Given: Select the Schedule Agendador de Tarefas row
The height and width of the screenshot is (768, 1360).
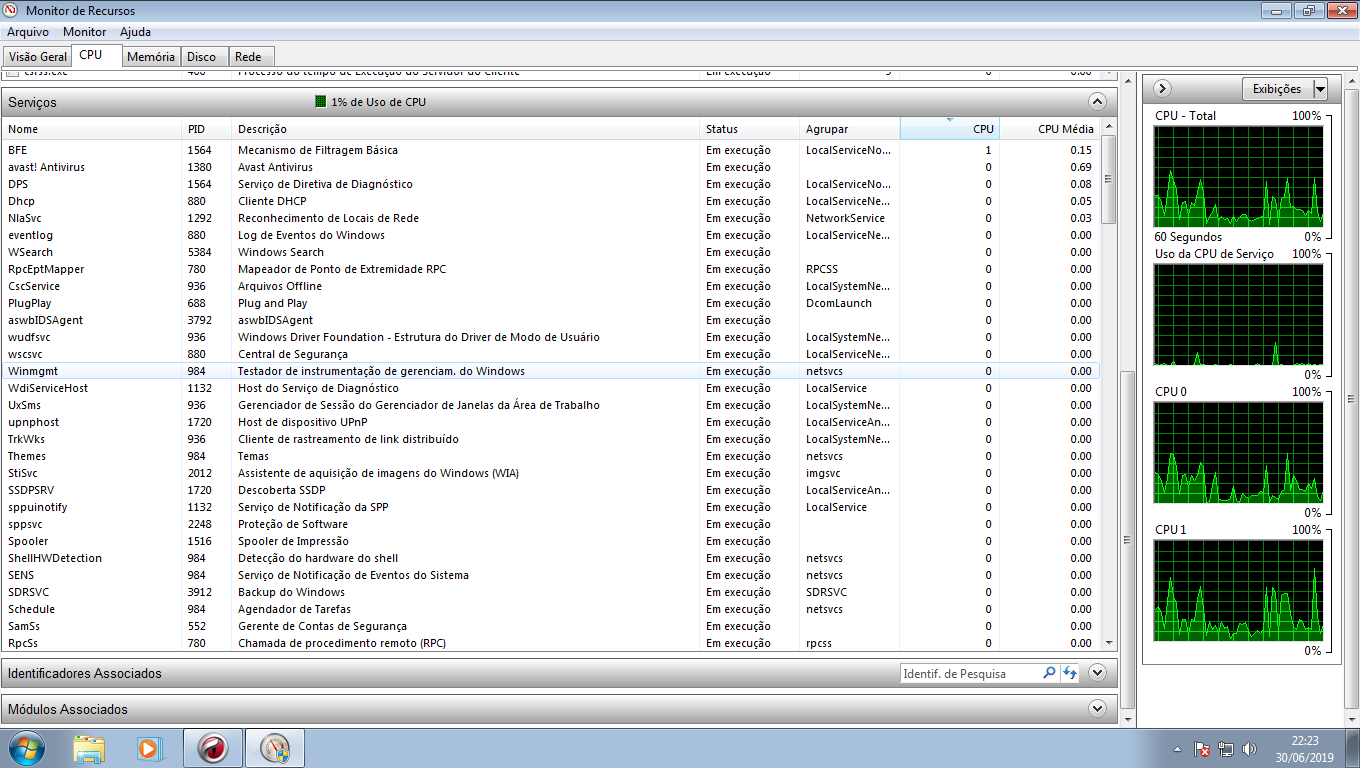Looking at the screenshot, I should 550,609.
